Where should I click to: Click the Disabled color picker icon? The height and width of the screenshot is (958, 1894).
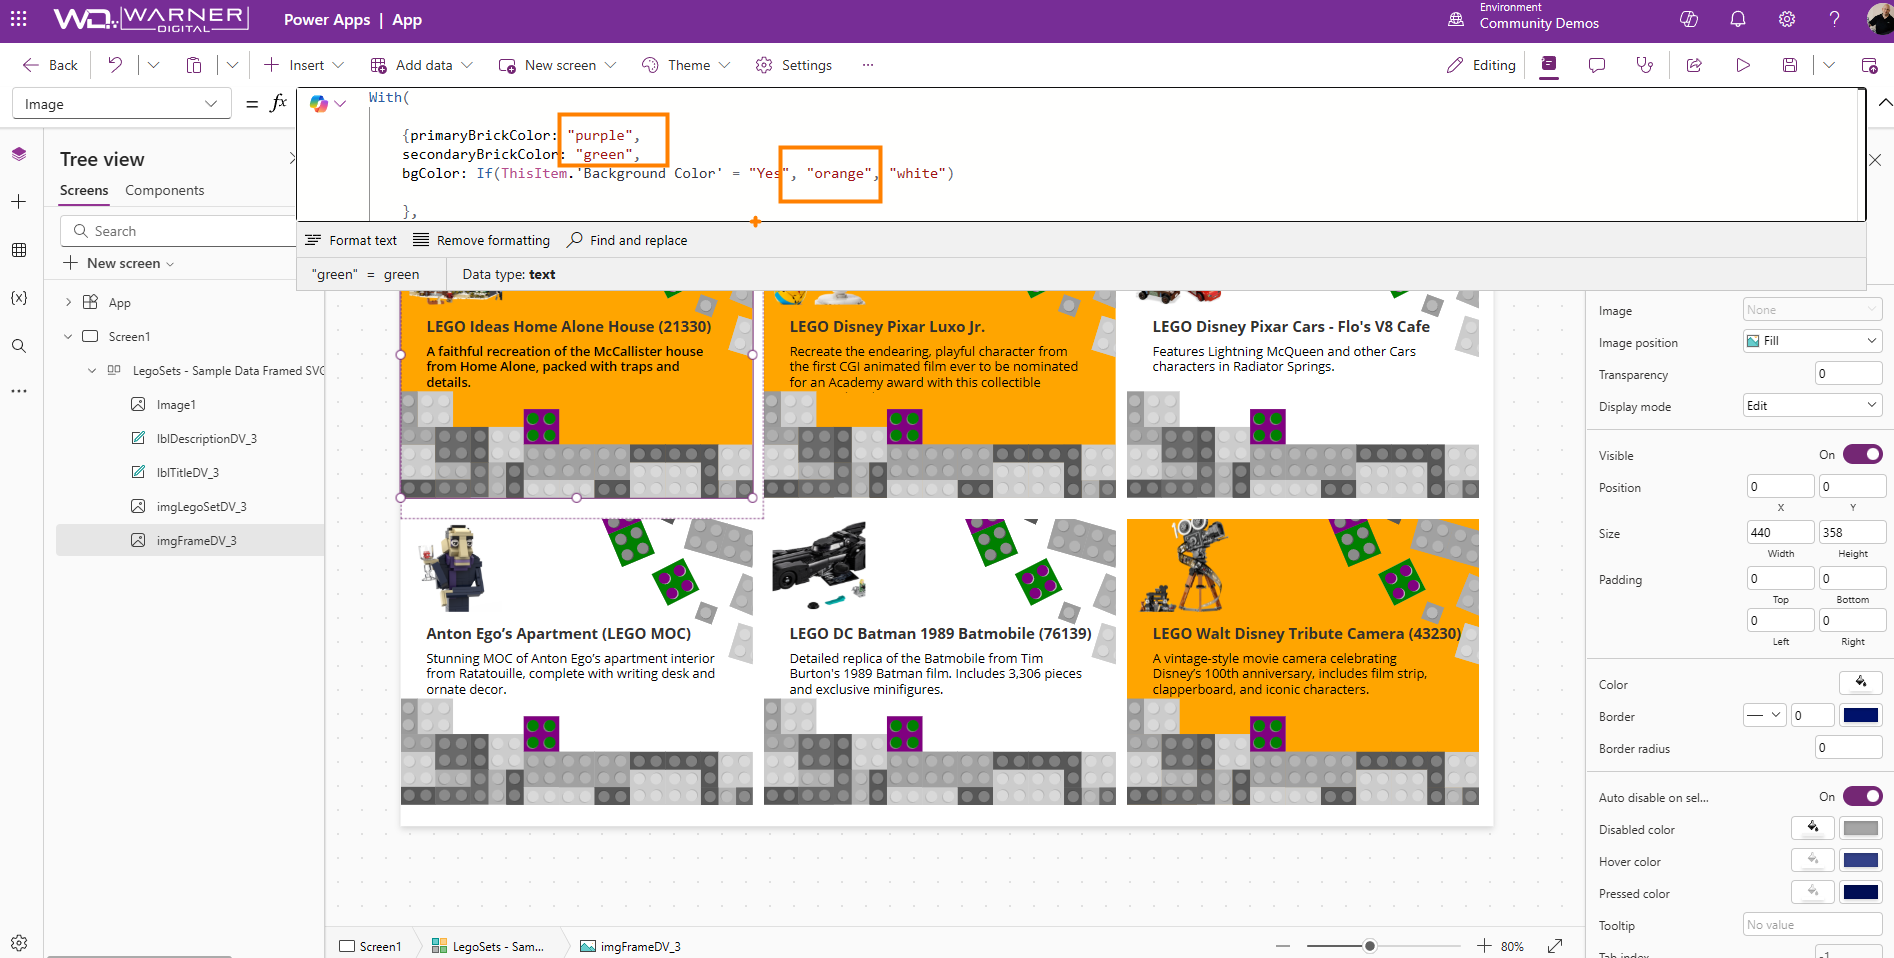coord(1812,828)
